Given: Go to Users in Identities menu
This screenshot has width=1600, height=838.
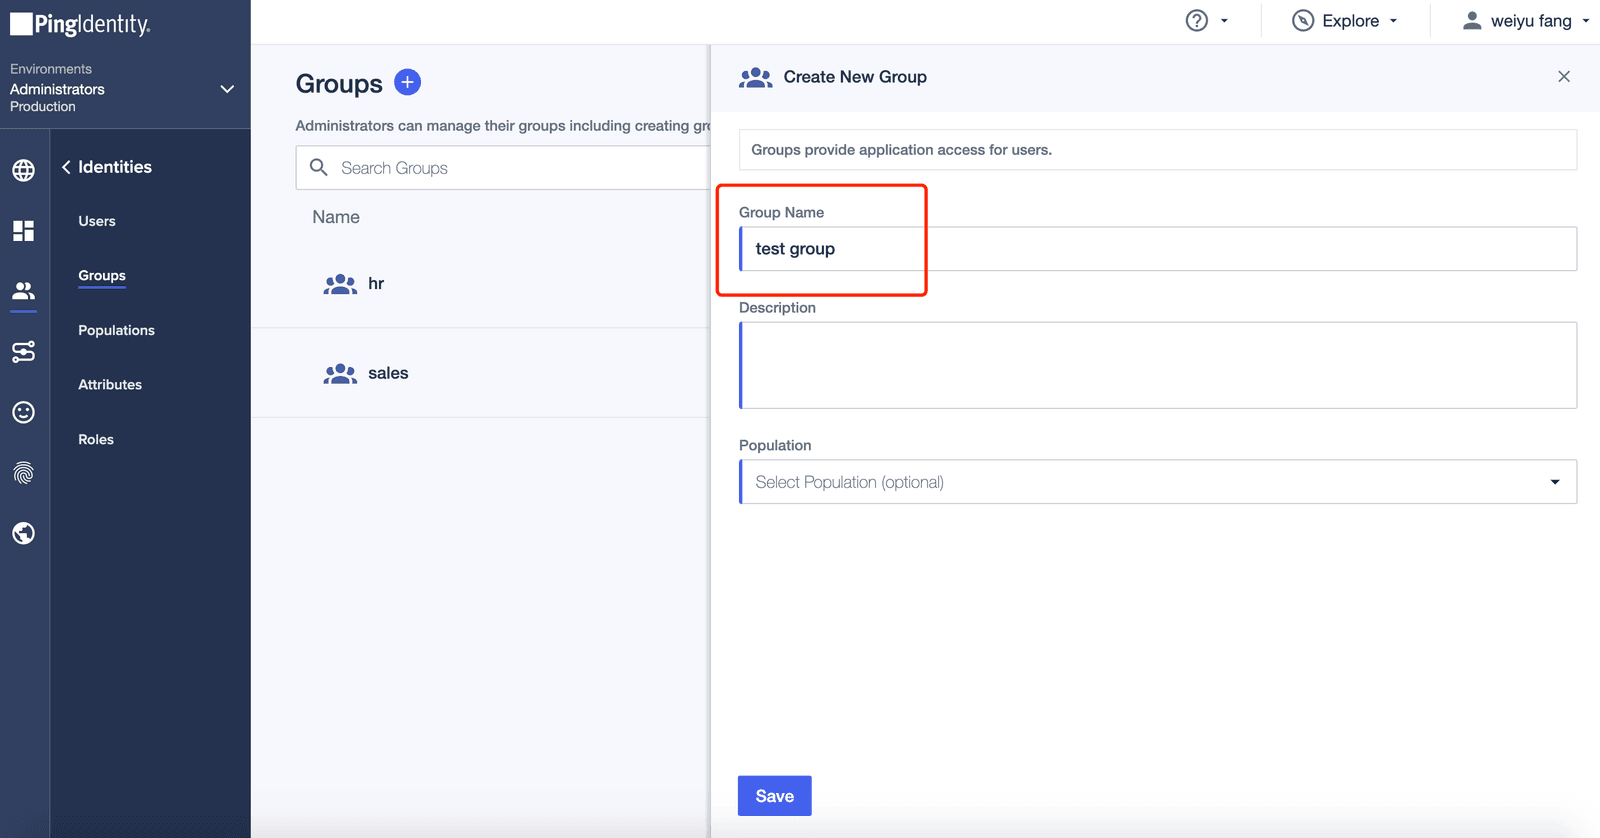Looking at the screenshot, I should click(97, 221).
